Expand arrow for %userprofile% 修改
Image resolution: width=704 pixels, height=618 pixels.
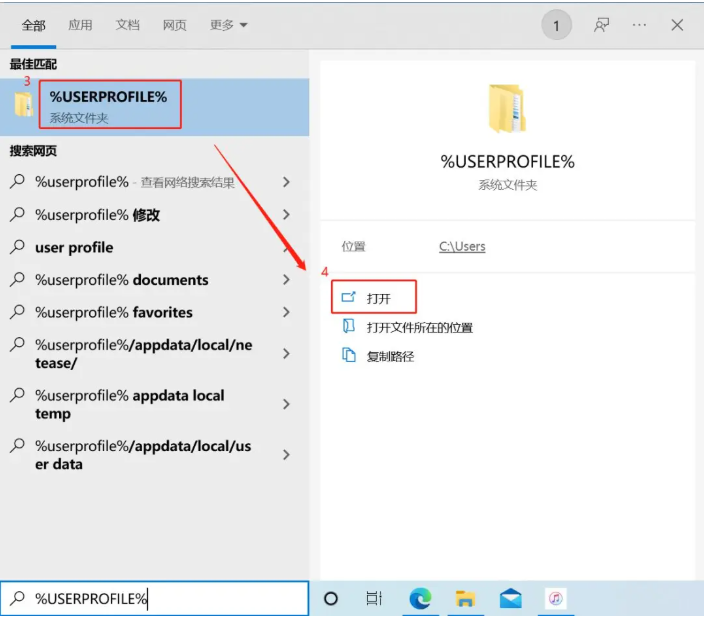pos(286,215)
